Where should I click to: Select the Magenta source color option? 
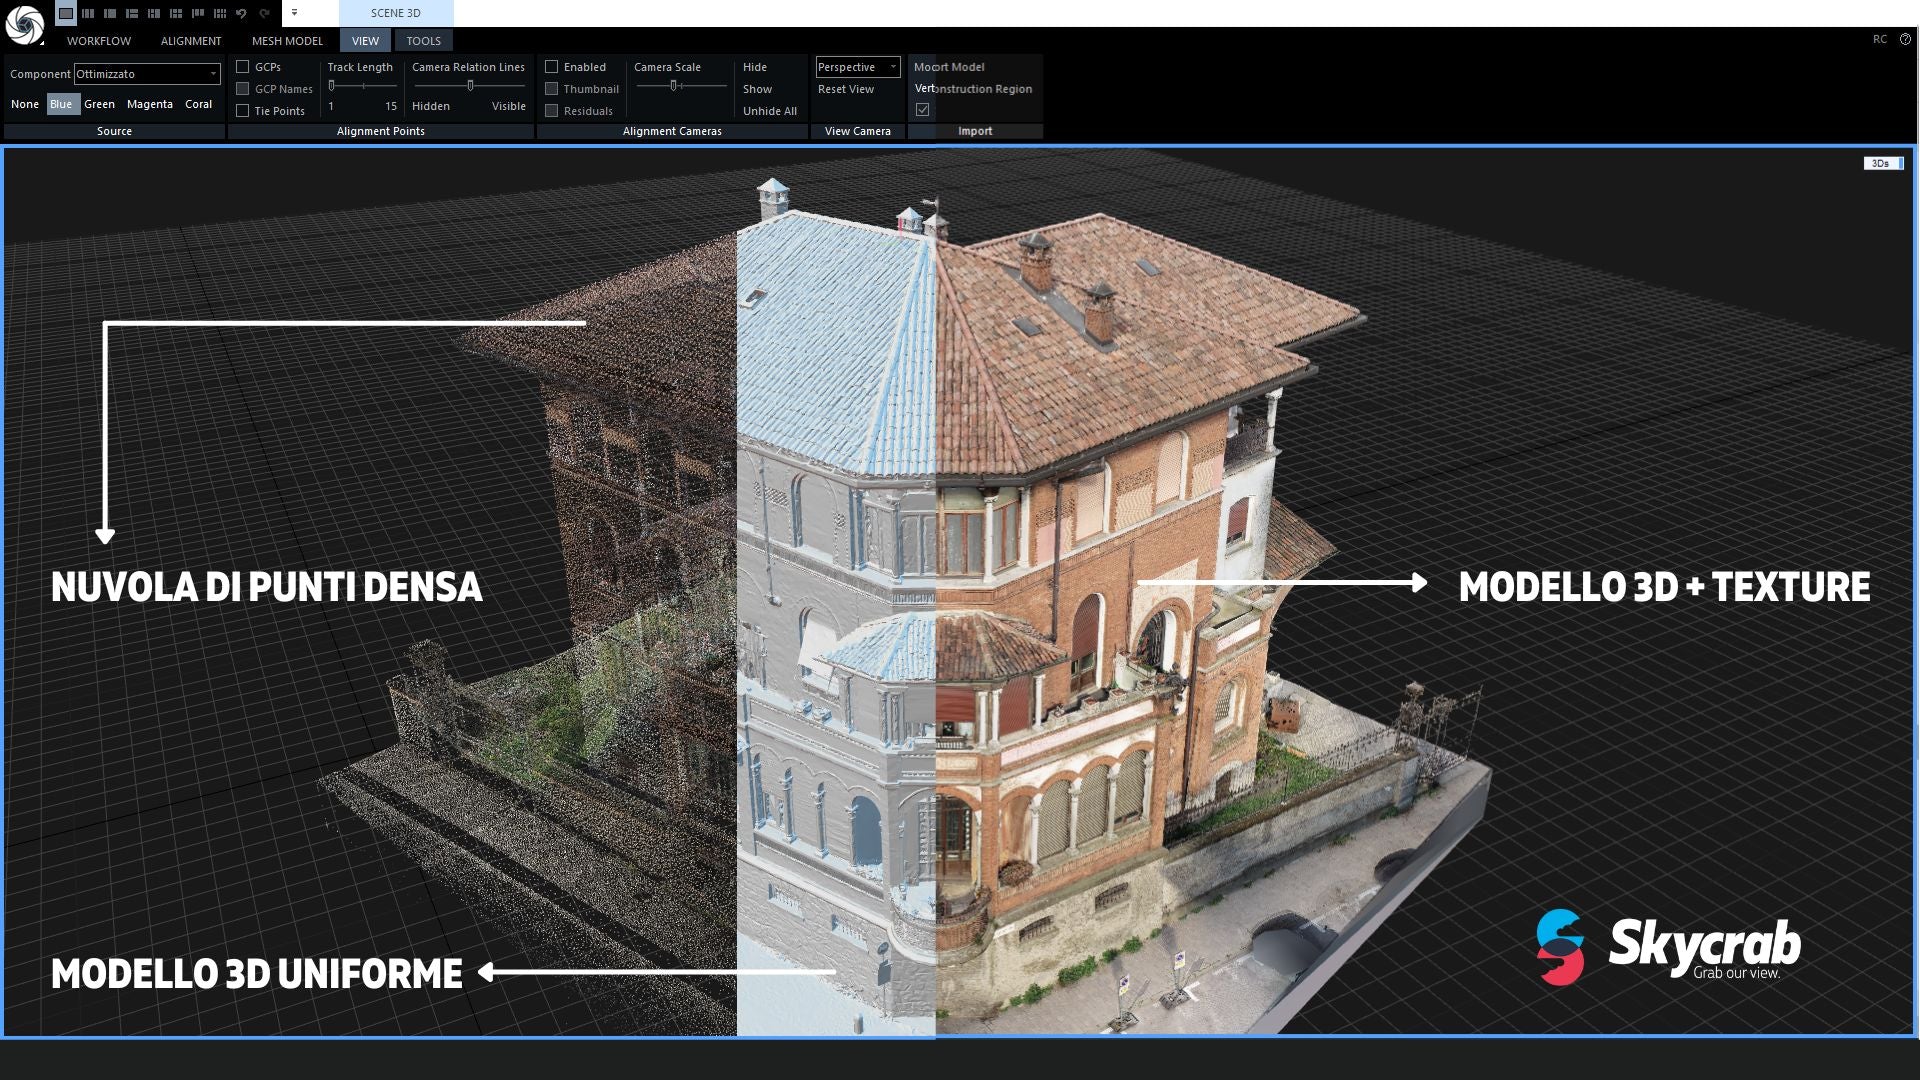pos(149,104)
